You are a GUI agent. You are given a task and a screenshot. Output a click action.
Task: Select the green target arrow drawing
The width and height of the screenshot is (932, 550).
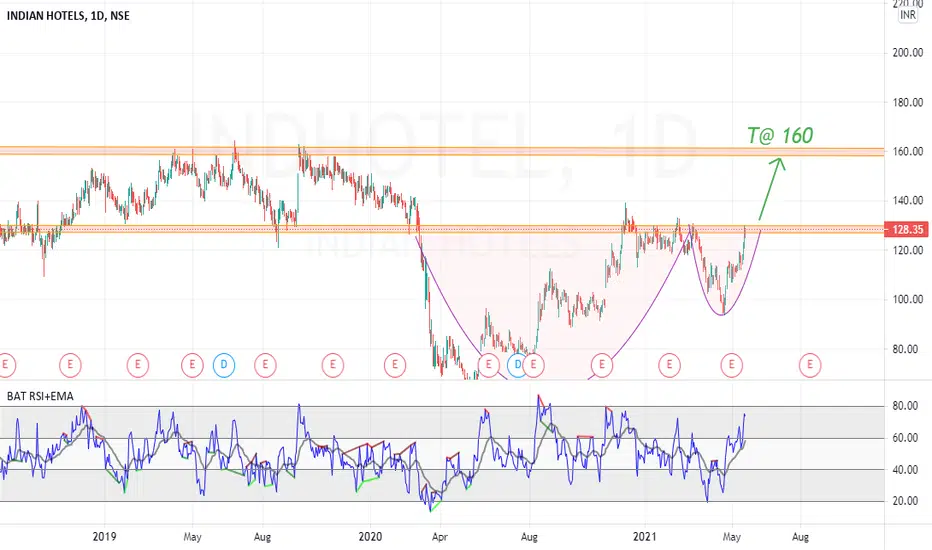pos(772,188)
